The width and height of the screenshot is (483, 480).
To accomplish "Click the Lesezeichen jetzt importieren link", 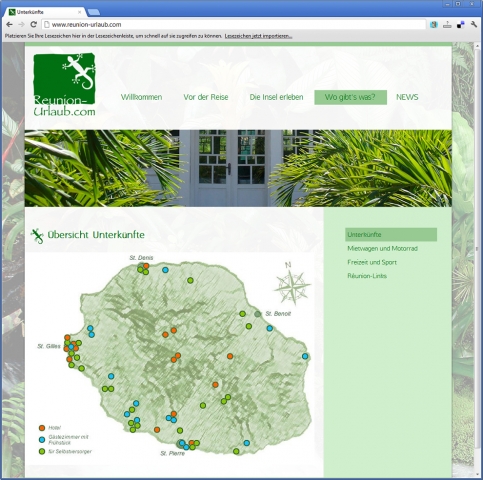I will pyautogui.click(x=258, y=36).
